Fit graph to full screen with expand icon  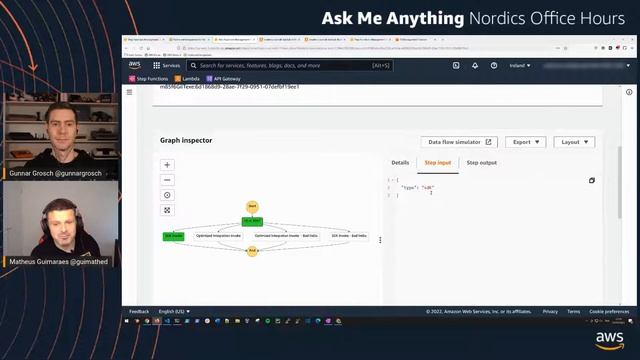pos(167,210)
